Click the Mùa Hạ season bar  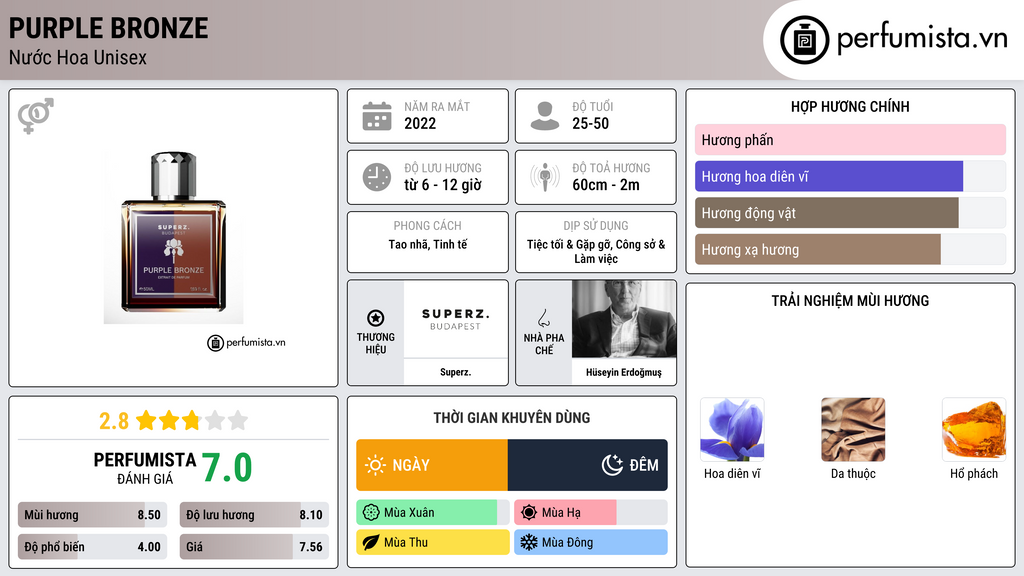click(591, 513)
